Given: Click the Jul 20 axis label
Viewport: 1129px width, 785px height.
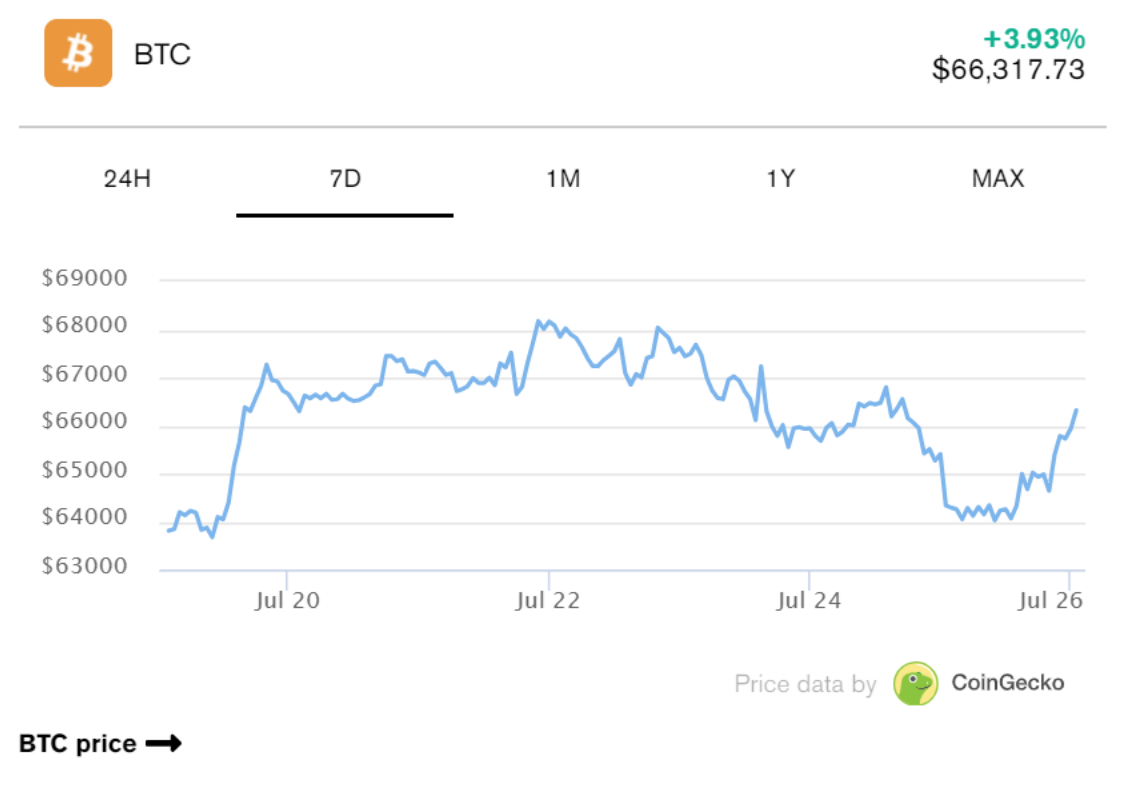Looking at the screenshot, I should click(x=288, y=600).
